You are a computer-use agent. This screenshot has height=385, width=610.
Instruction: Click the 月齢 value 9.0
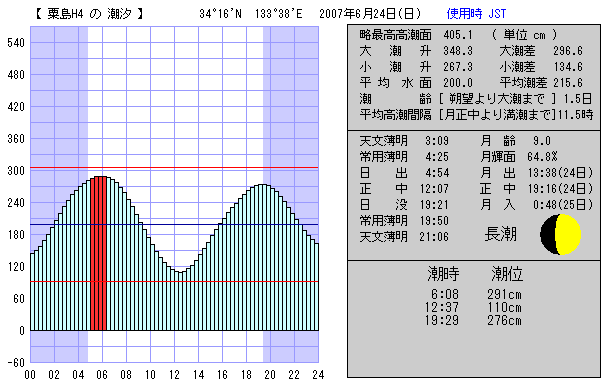542,141
